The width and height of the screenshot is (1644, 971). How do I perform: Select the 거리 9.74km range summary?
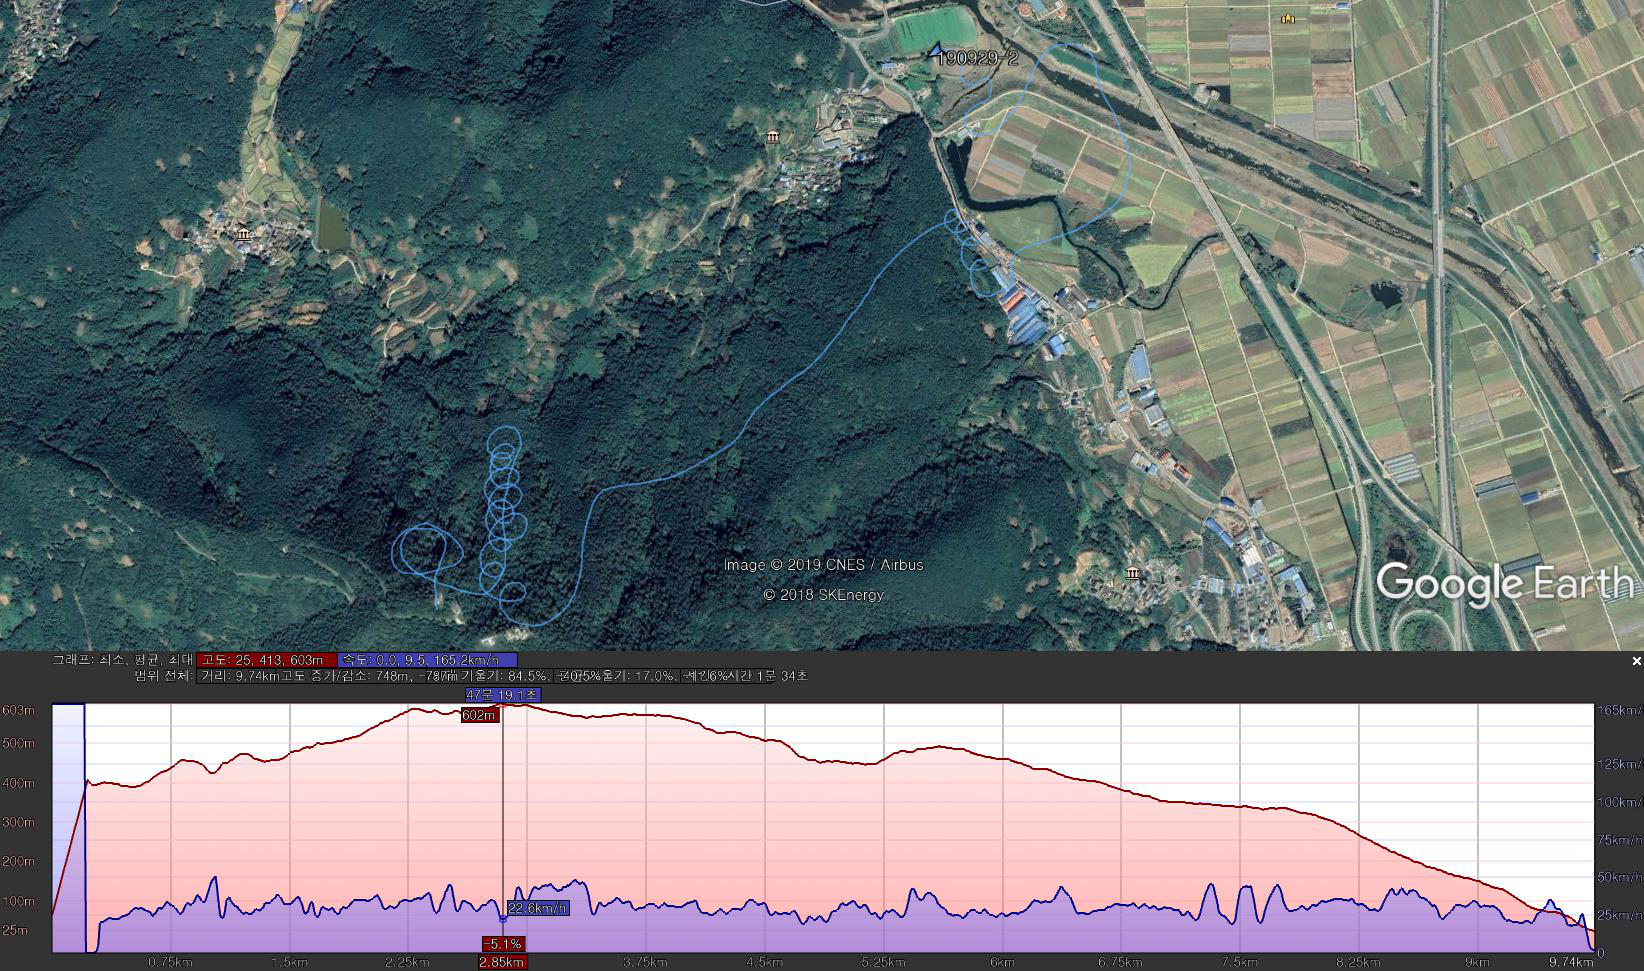[x=239, y=676]
